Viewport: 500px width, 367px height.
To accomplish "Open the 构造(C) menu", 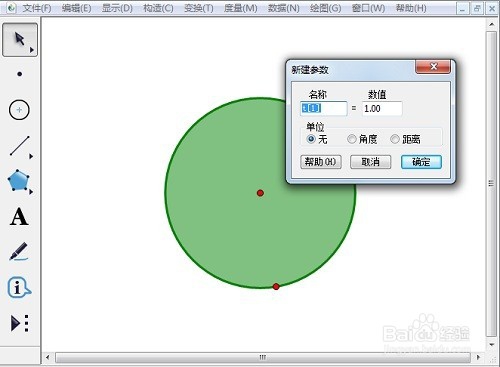I will click(158, 8).
